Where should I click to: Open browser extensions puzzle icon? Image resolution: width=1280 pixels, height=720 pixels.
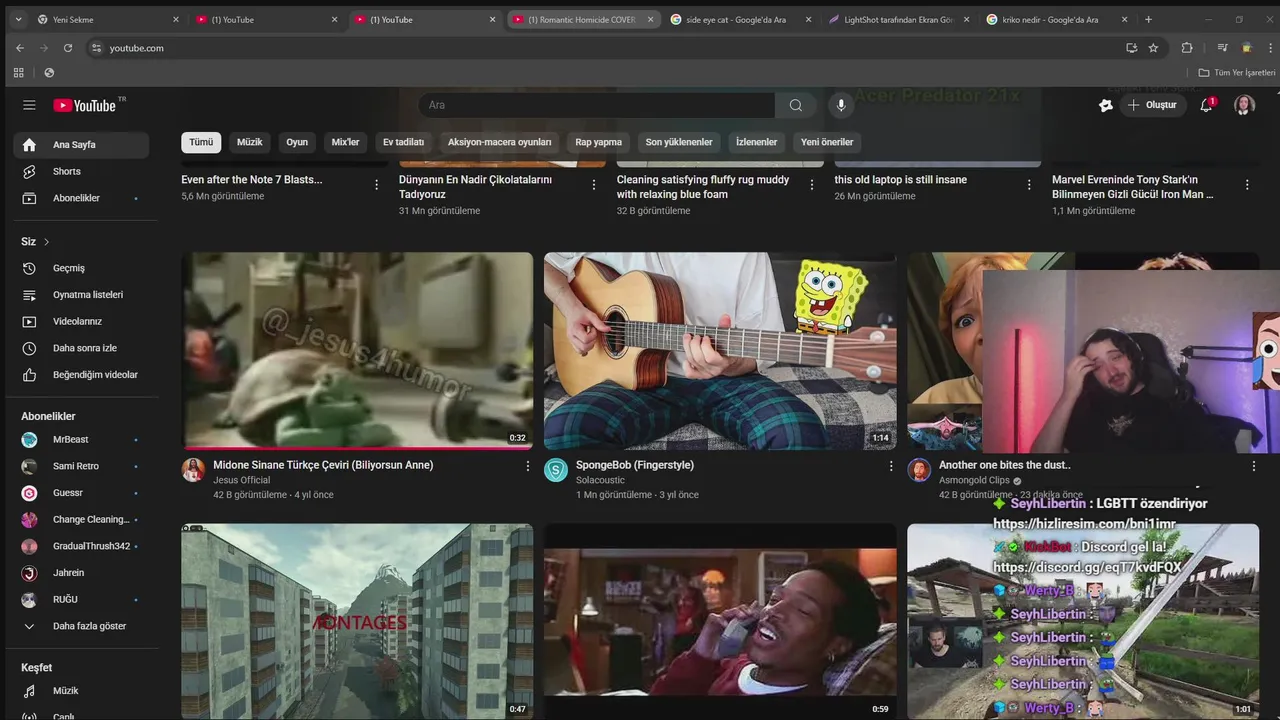point(1187,48)
